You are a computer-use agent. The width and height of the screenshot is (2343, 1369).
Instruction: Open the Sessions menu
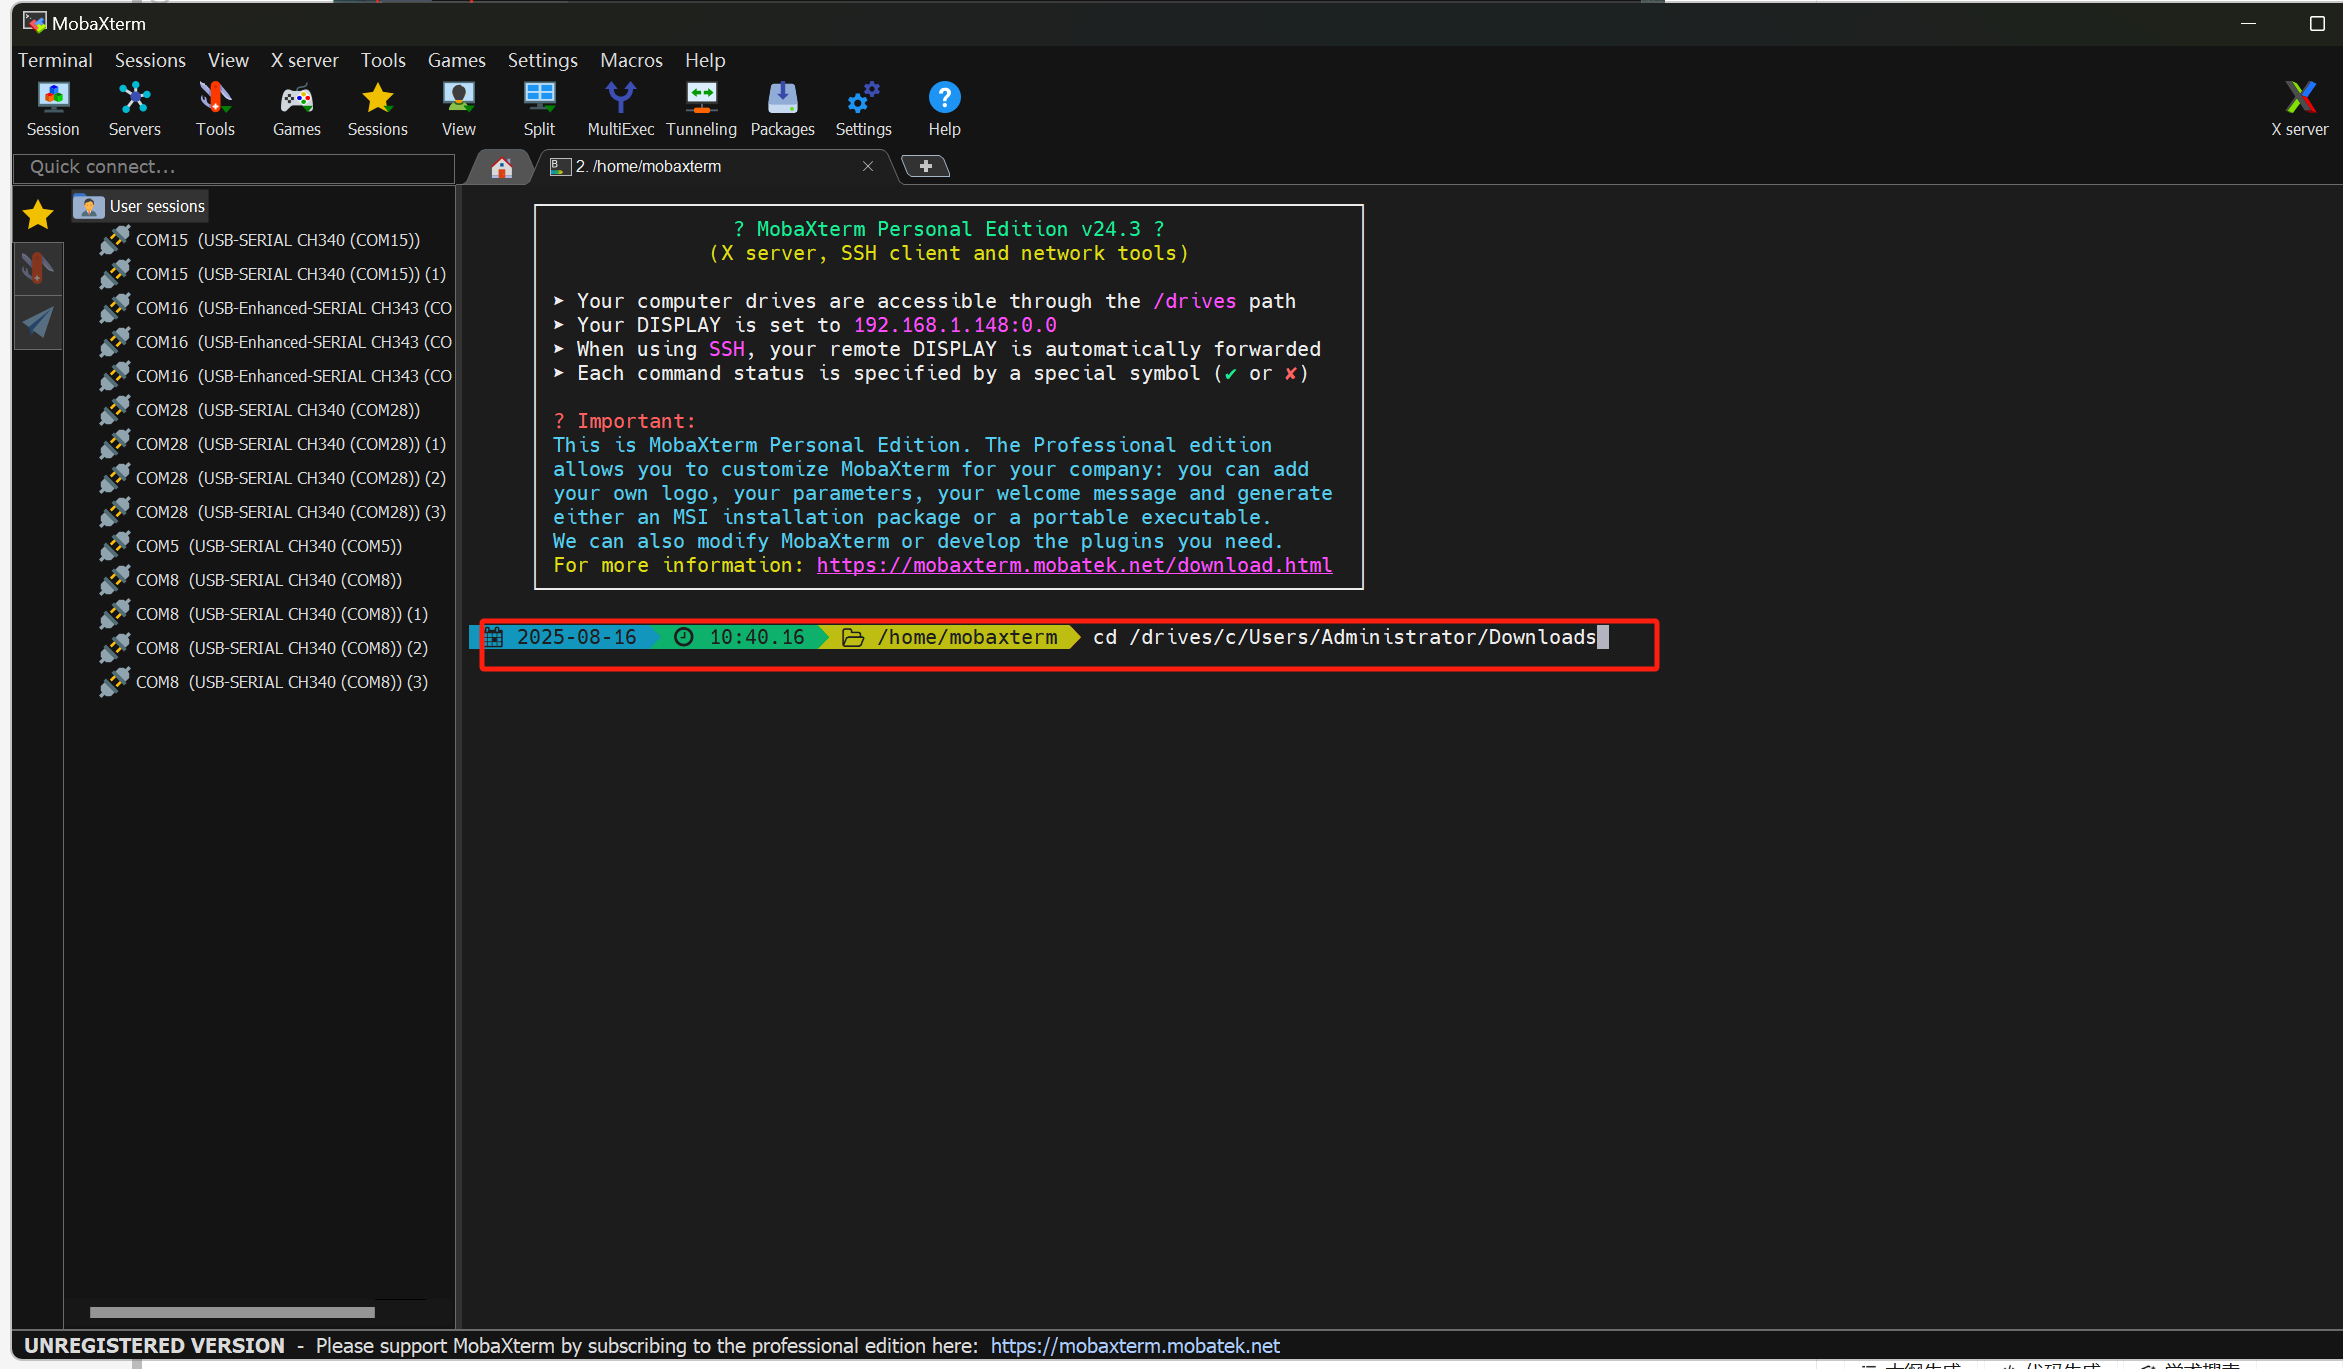150,60
